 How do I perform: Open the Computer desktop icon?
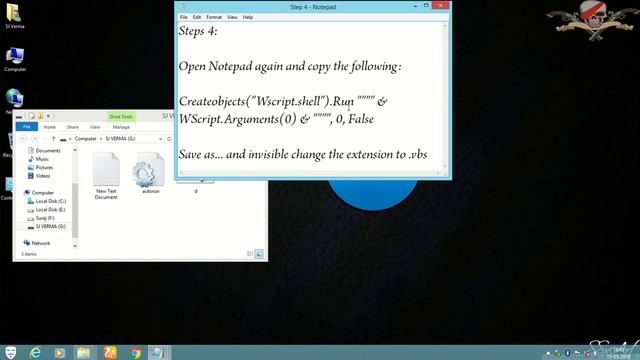click(x=15, y=59)
